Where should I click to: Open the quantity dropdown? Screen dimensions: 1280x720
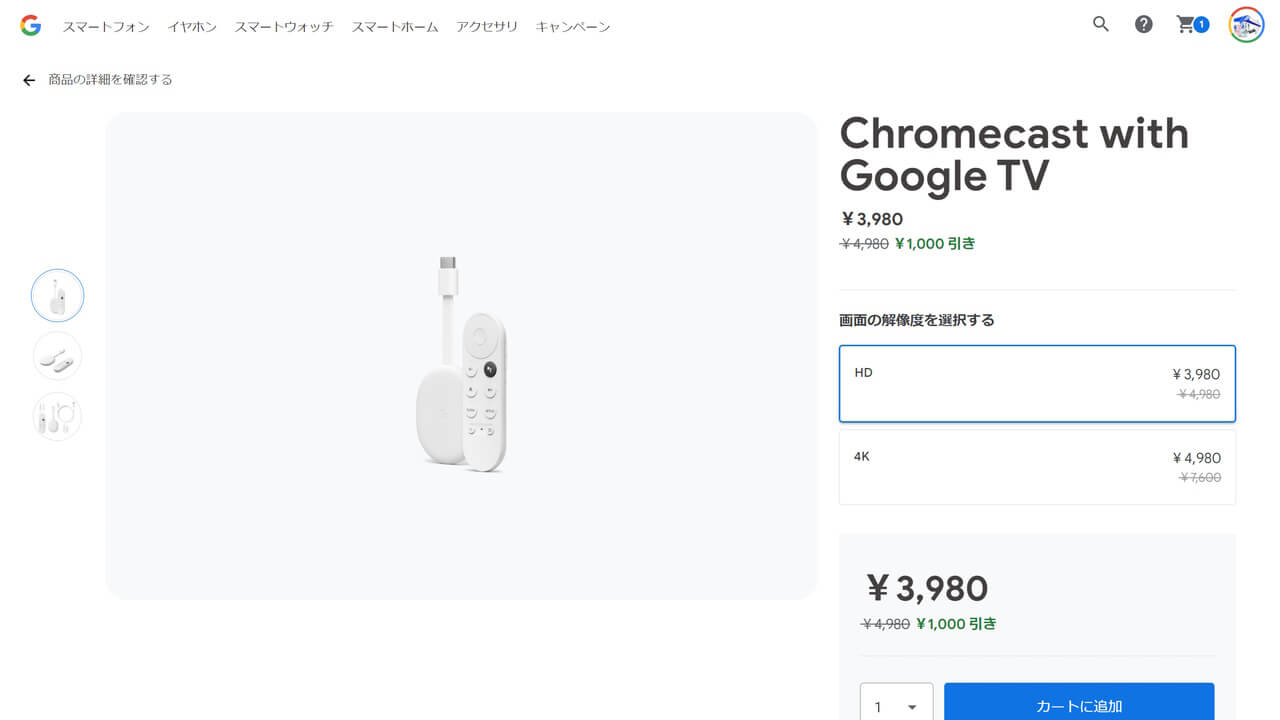895,704
